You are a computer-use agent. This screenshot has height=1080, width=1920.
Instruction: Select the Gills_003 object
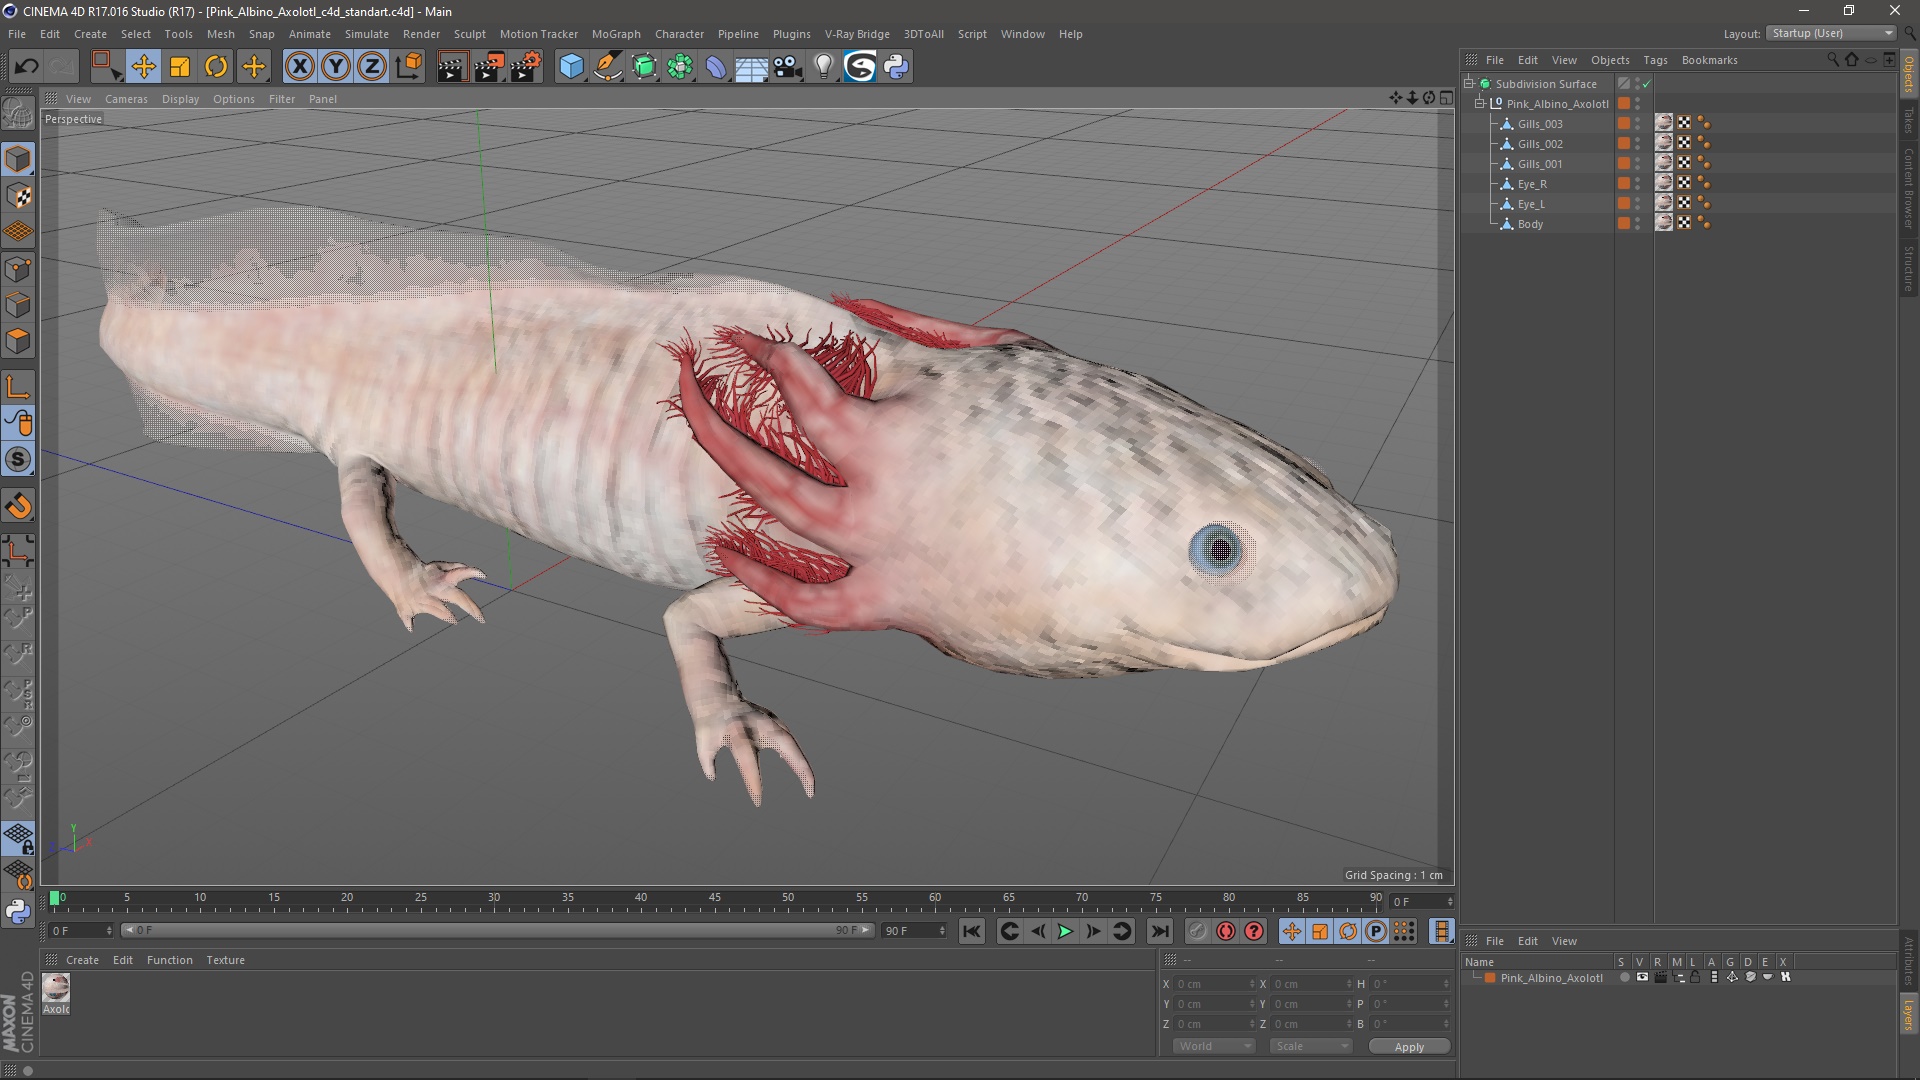(x=1540, y=124)
